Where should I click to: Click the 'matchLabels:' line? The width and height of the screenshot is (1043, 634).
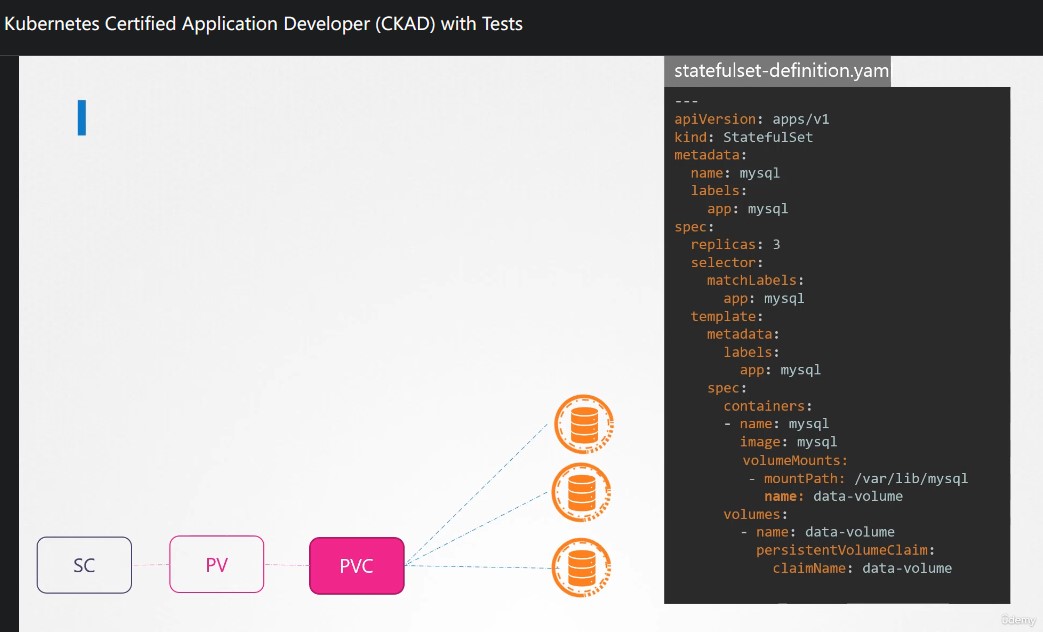click(755, 280)
